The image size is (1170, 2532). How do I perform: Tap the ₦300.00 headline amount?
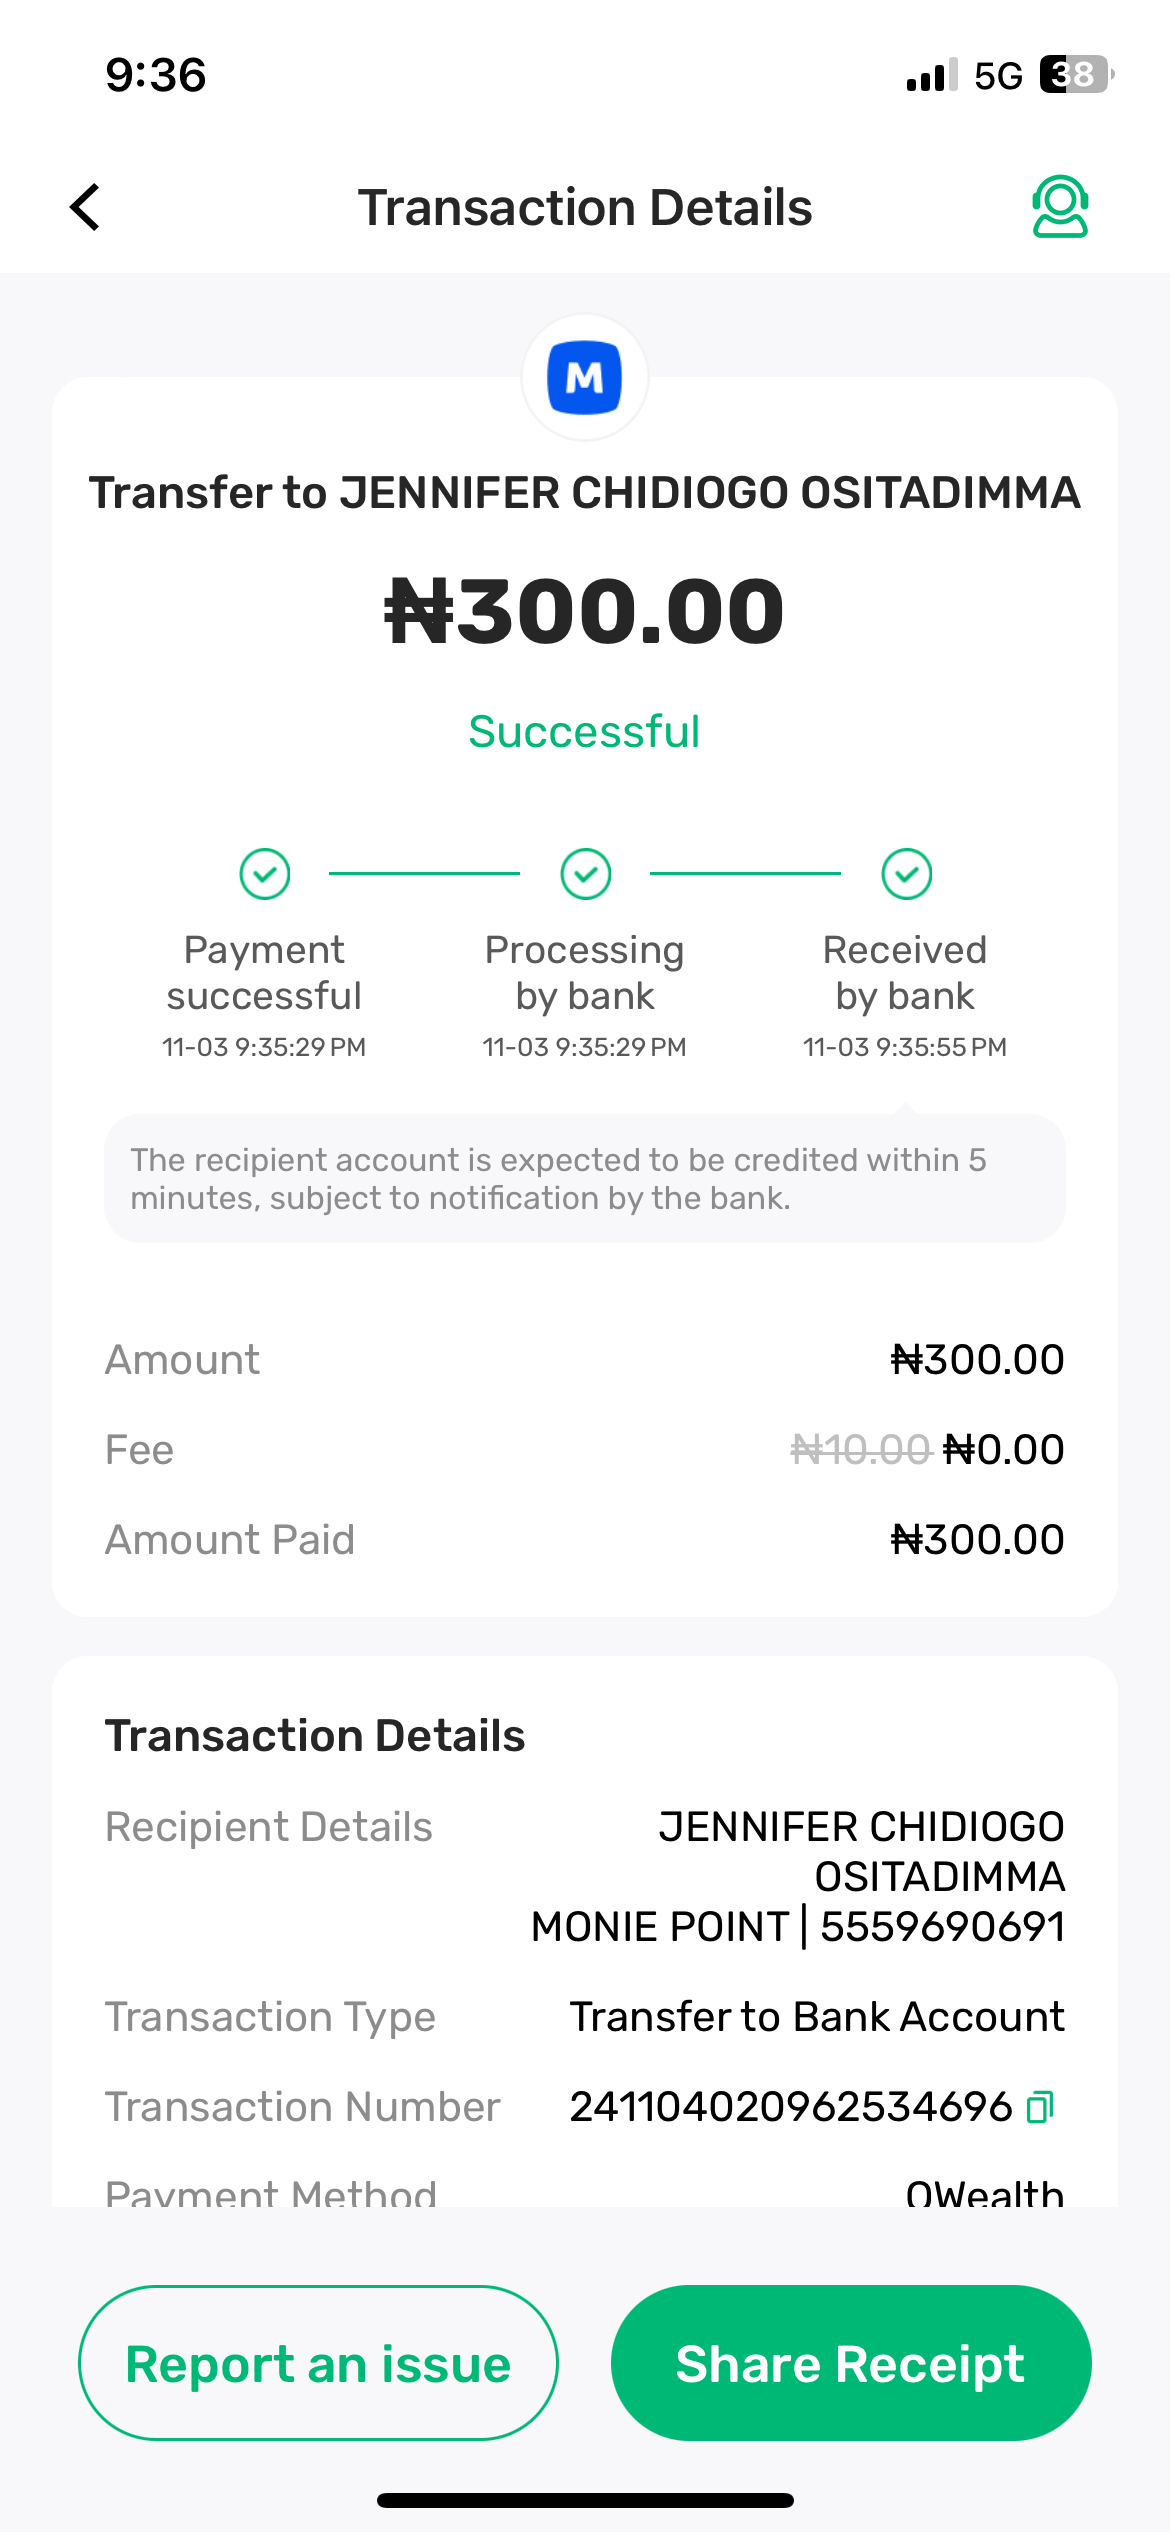(585, 611)
